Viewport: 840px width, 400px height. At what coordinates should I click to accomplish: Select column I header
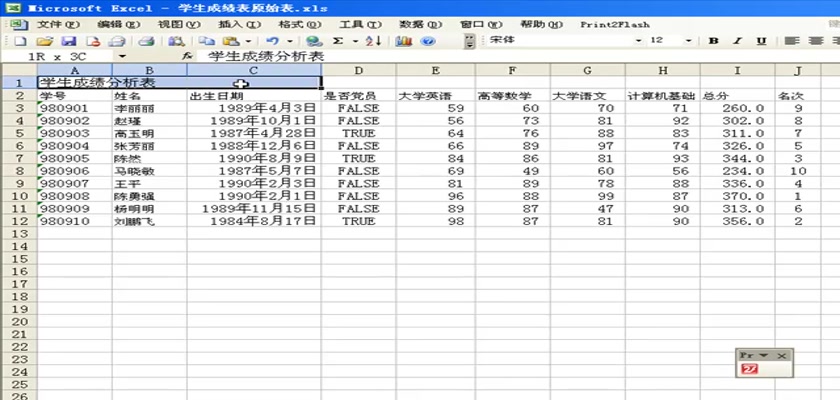pyautogui.click(x=737, y=70)
